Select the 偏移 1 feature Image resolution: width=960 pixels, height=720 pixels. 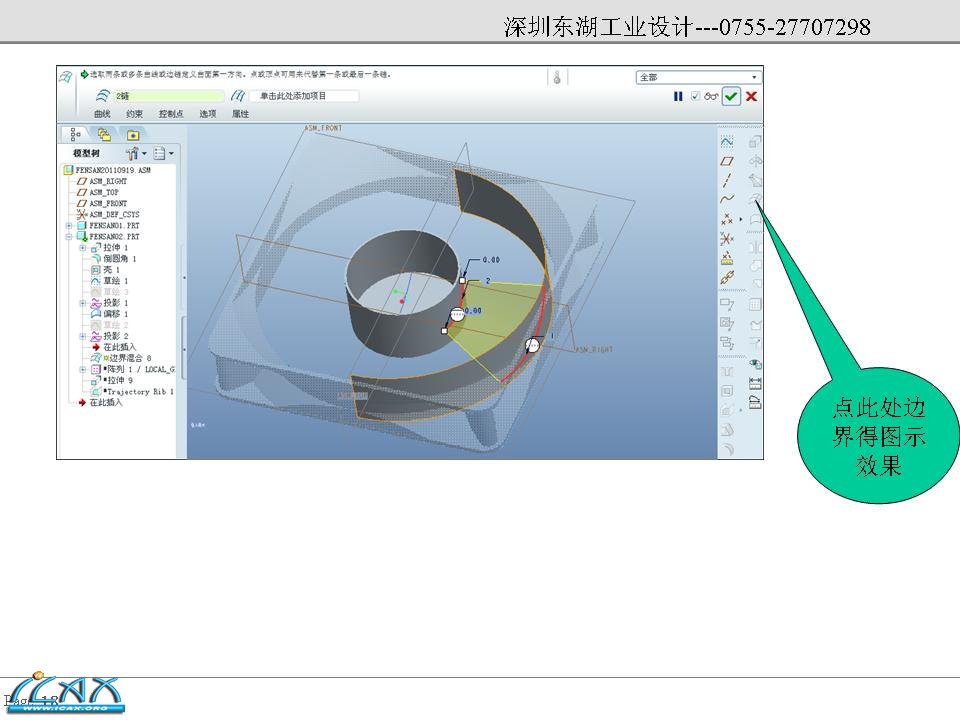point(110,314)
